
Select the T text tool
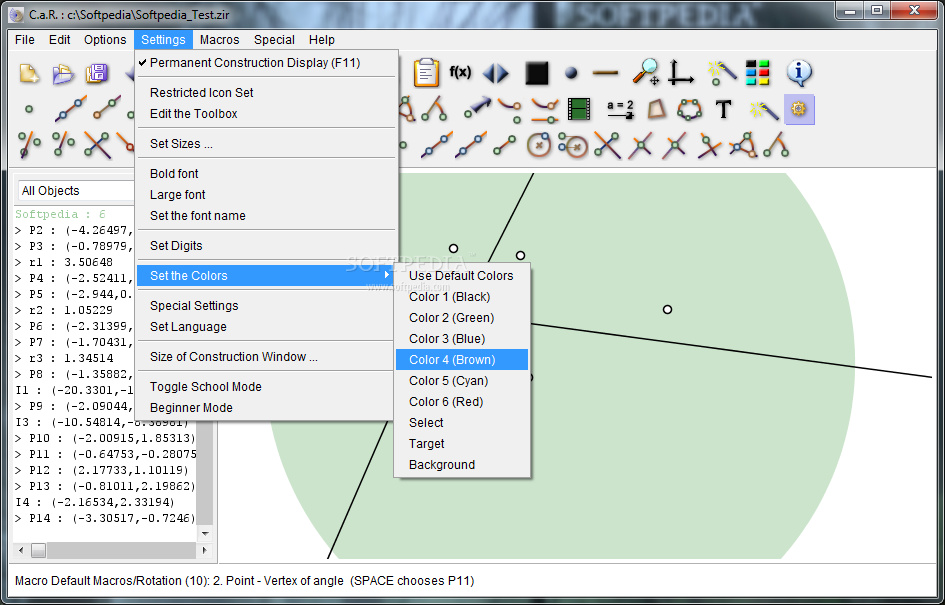click(723, 110)
